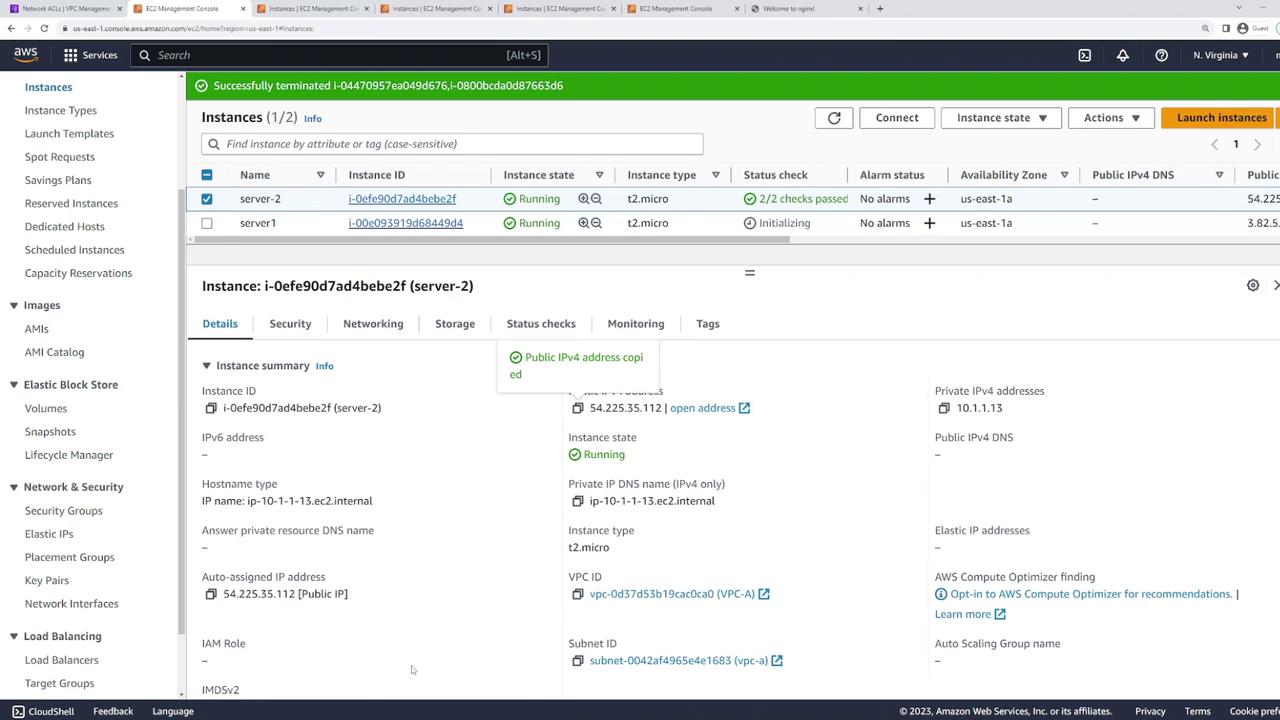The width and height of the screenshot is (1280, 720).
Task: Open the Status checks tab
Action: point(541,324)
